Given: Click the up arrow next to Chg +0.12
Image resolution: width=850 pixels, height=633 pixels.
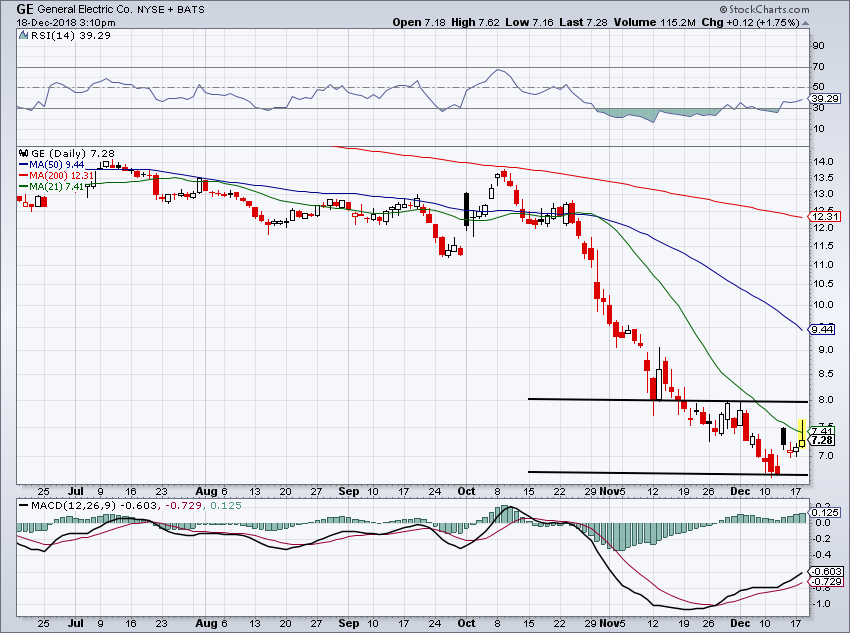Looking at the screenshot, I should 806,23.
